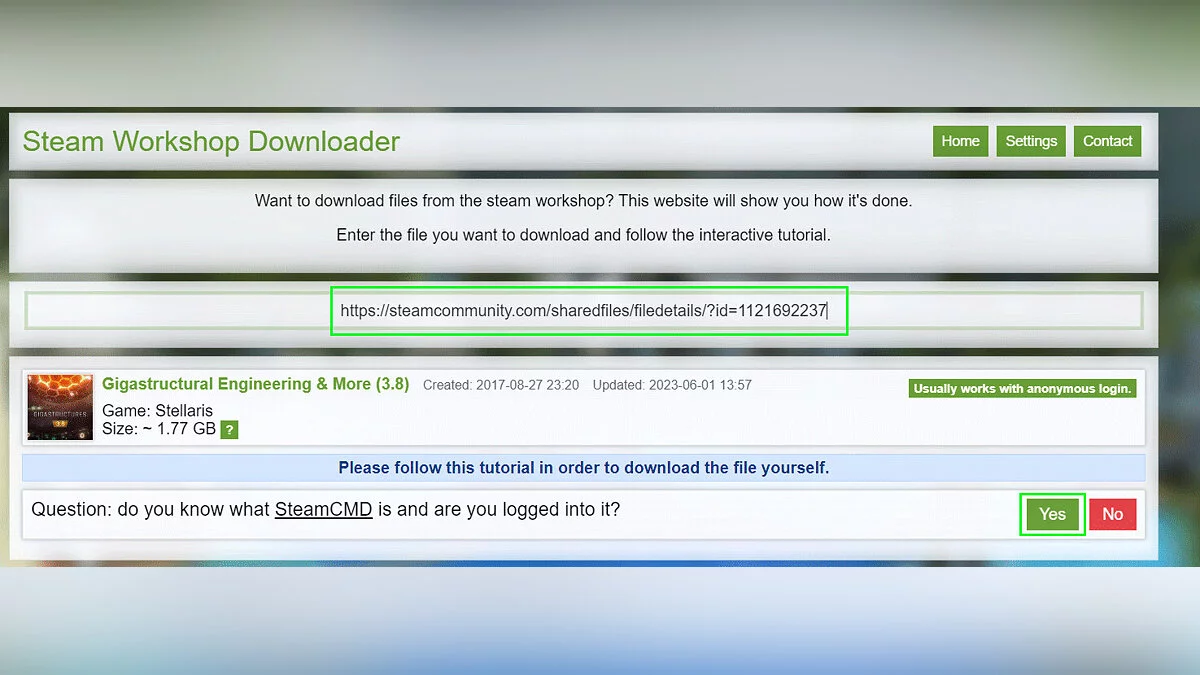Click 'Enter the file you want to download' text
The width and height of the screenshot is (1200, 675).
point(584,236)
